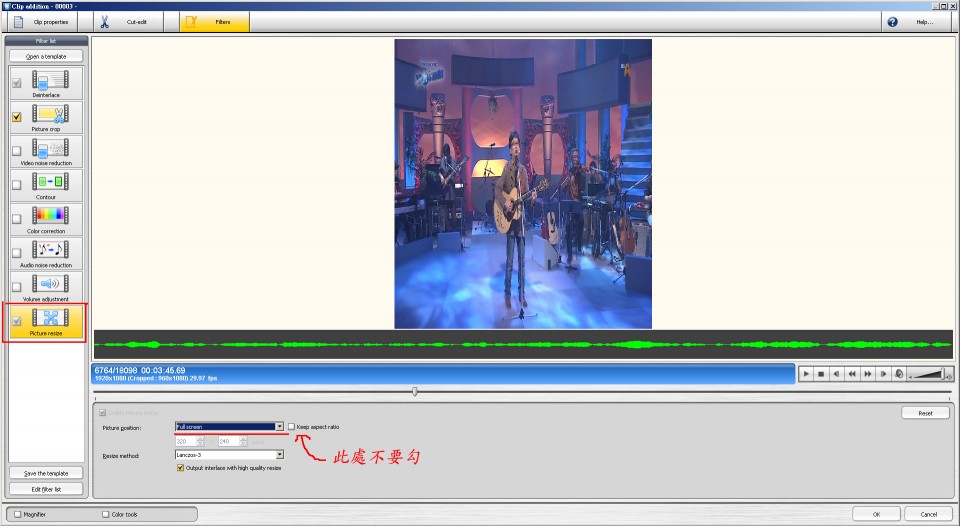The height and width of the screenshot is (526, 960).
Task: Open the Video noise reduction filter
Action: (50, 150)
